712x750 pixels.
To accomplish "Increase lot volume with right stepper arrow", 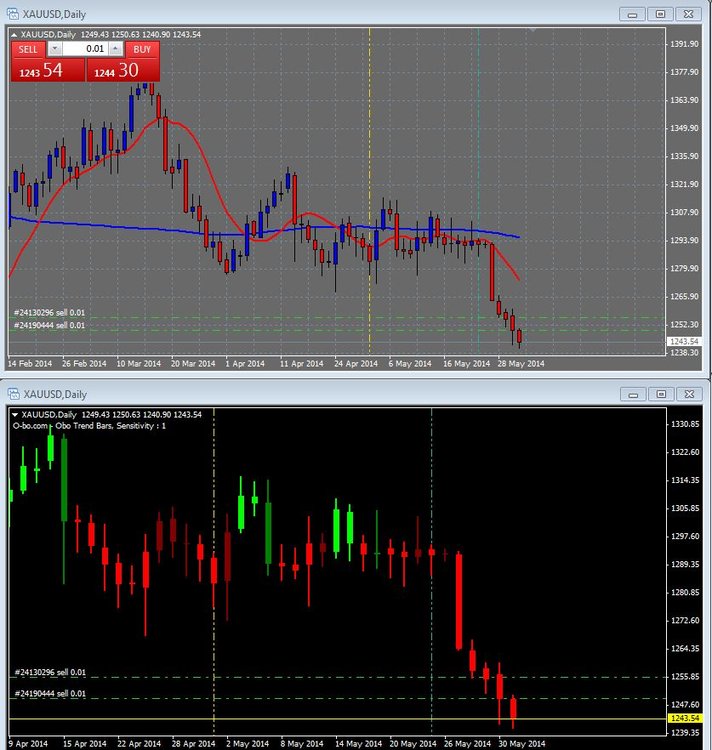I will click(116, 49).
